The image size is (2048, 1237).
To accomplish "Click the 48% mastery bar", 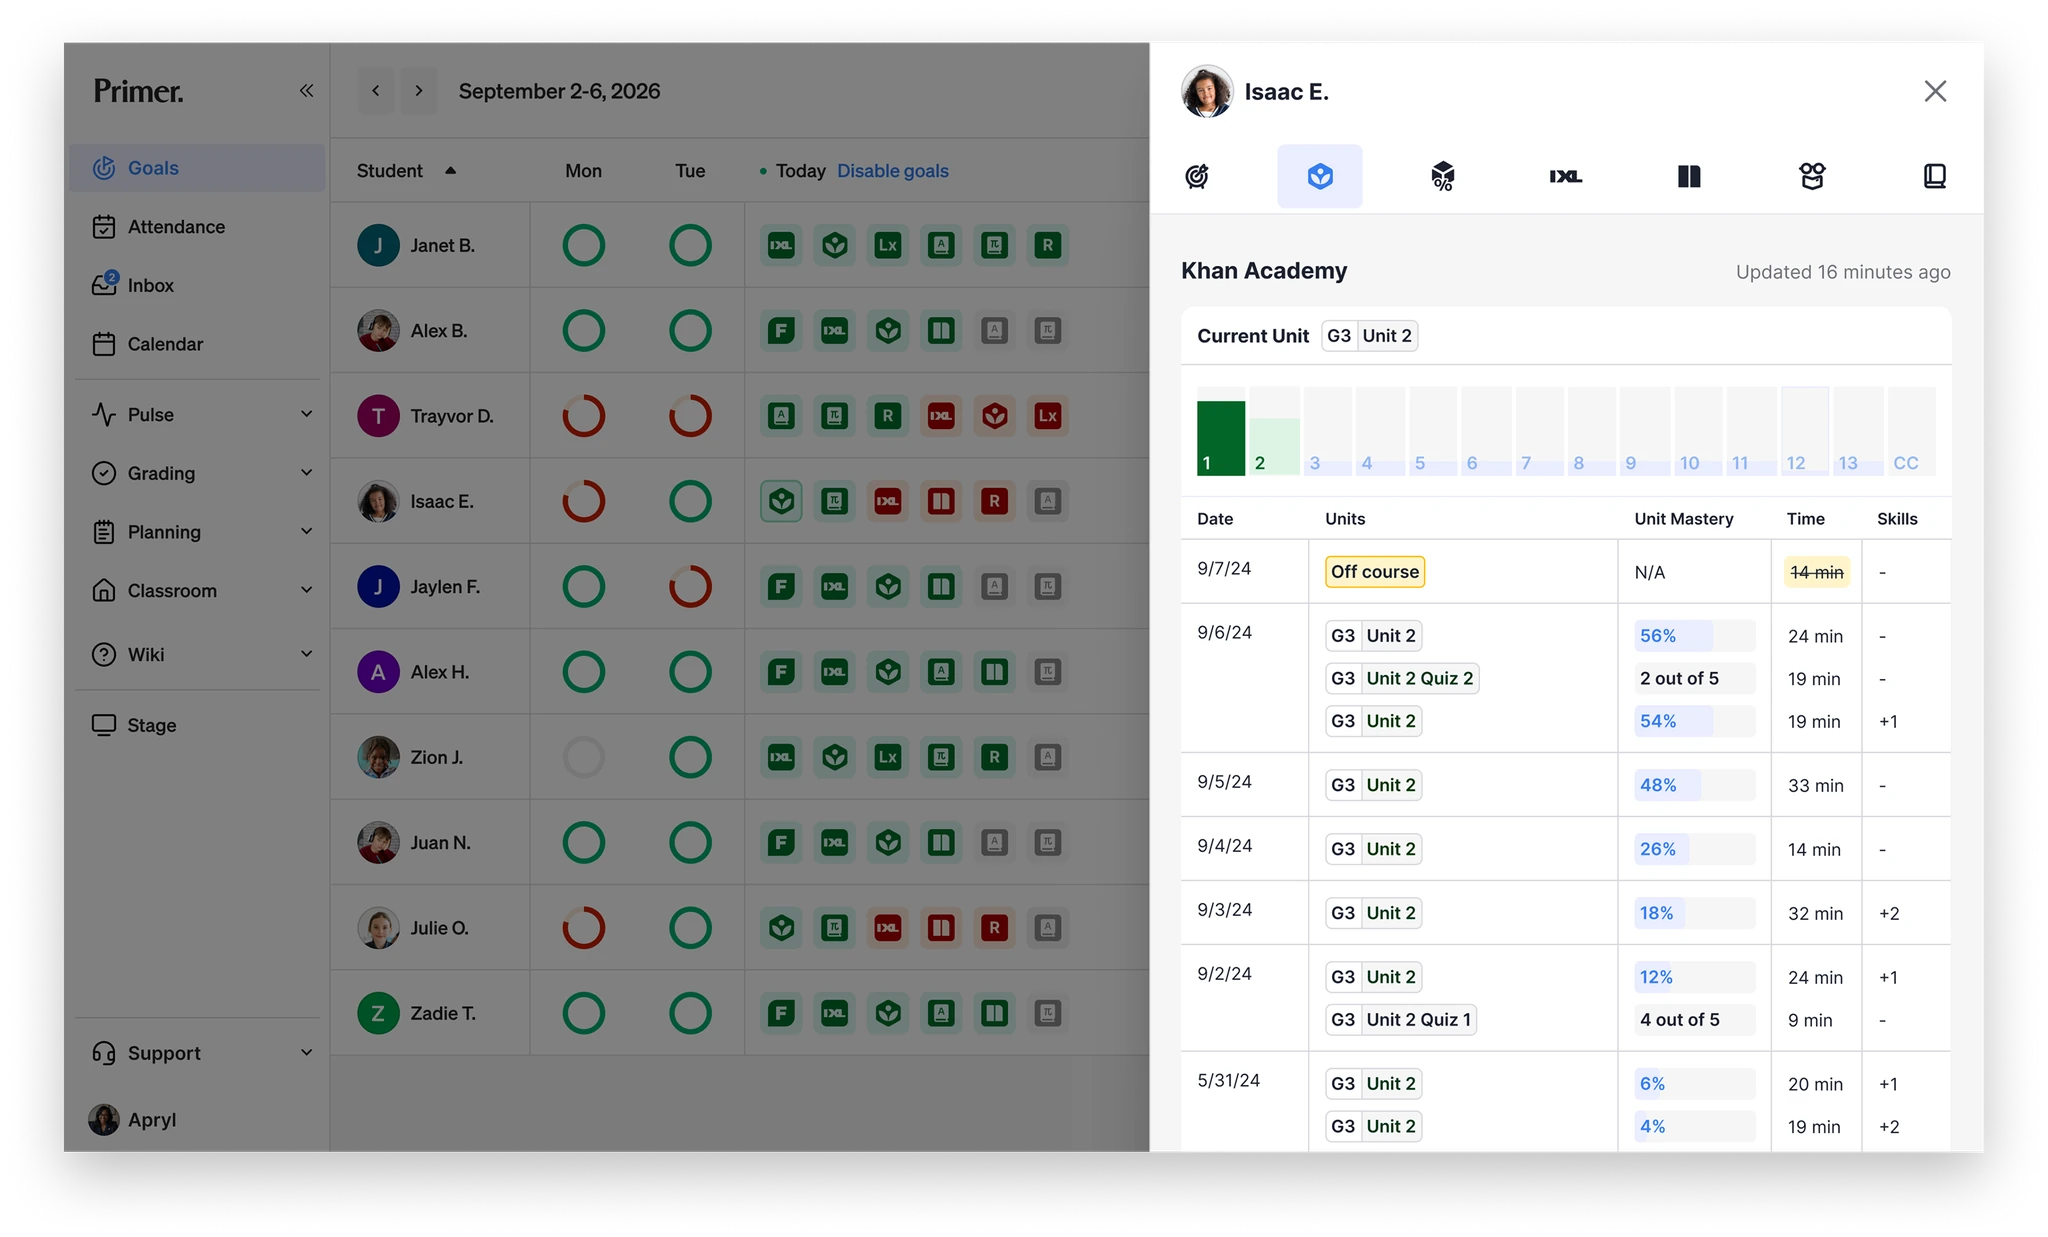I will [1694, 785].
